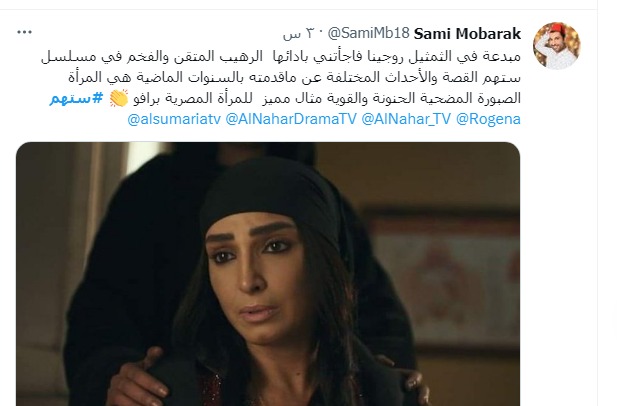Visit the mentioned account @AlNaharDramaTV
617x406 pixels.
pos(291,119)
